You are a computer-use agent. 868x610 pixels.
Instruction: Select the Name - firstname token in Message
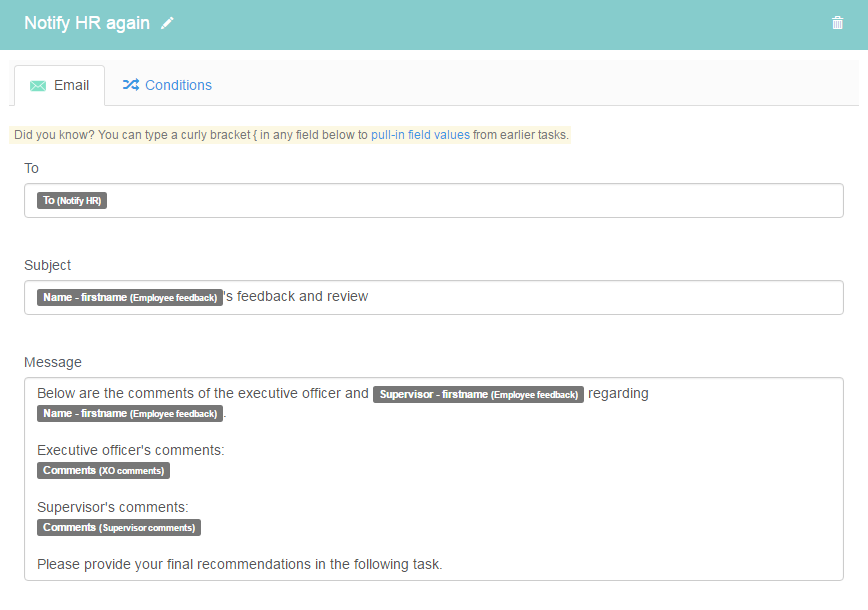130,413
